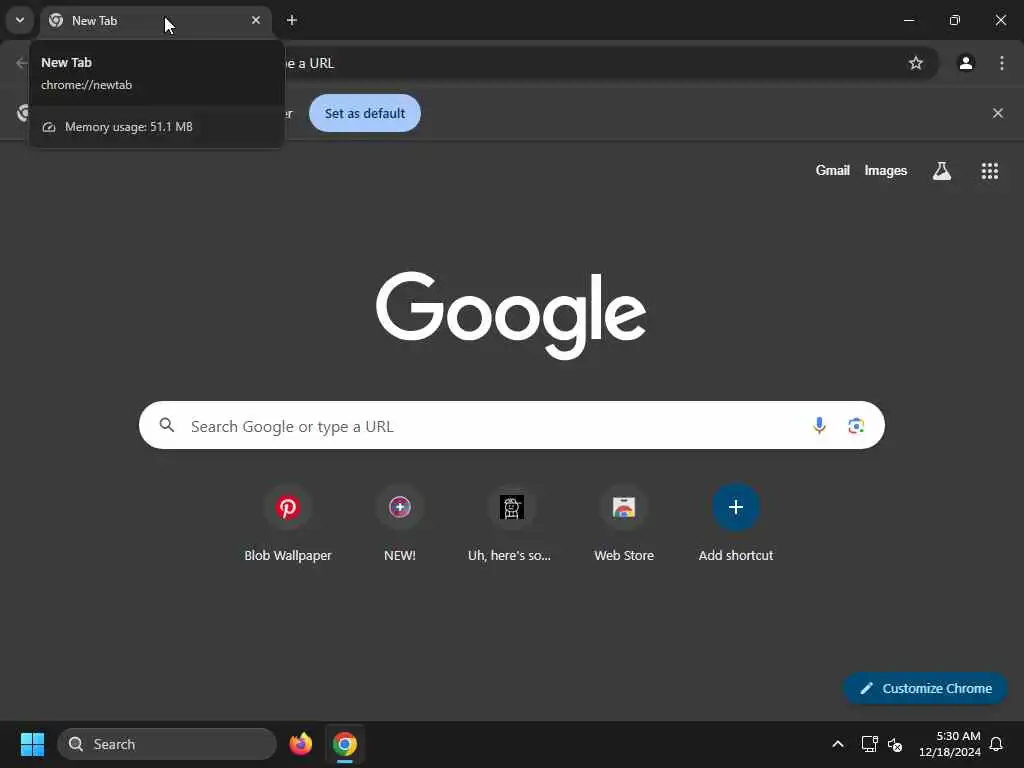
Task: Open Images link
Action: point(885,170)
